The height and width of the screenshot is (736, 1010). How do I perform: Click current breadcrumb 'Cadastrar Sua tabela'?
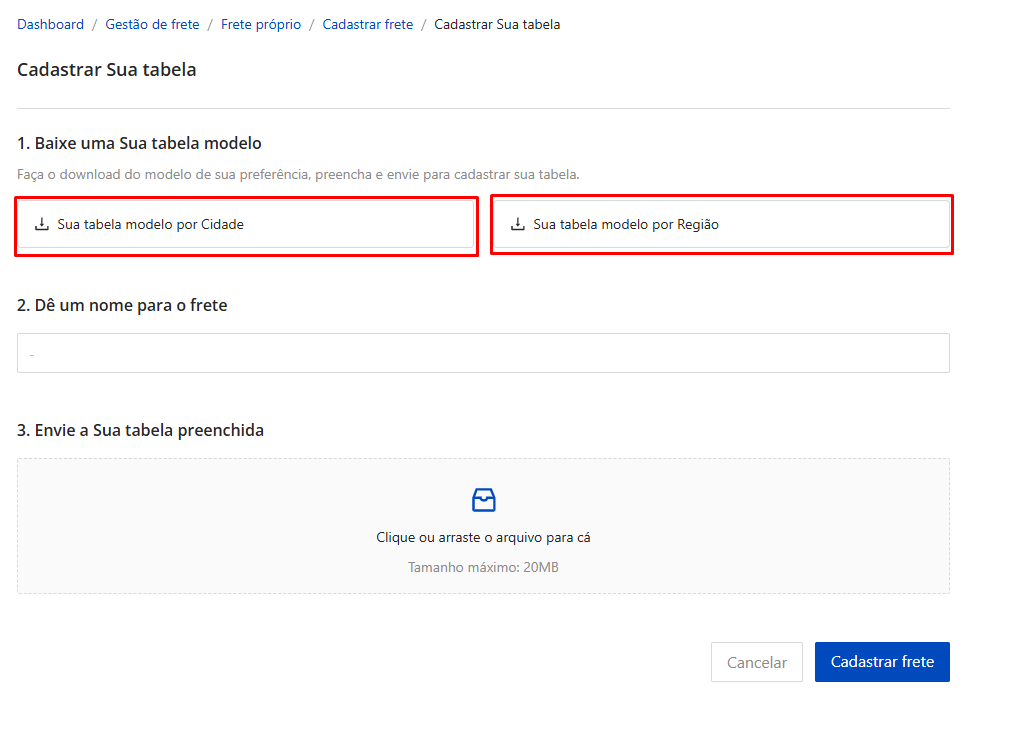click(497, 24)
